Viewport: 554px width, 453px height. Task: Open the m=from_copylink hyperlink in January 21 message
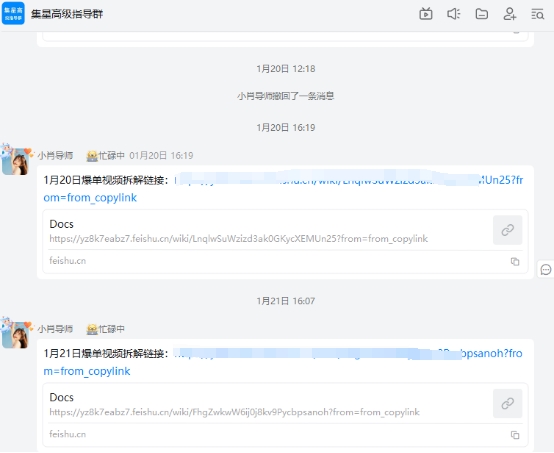(87, 371)
